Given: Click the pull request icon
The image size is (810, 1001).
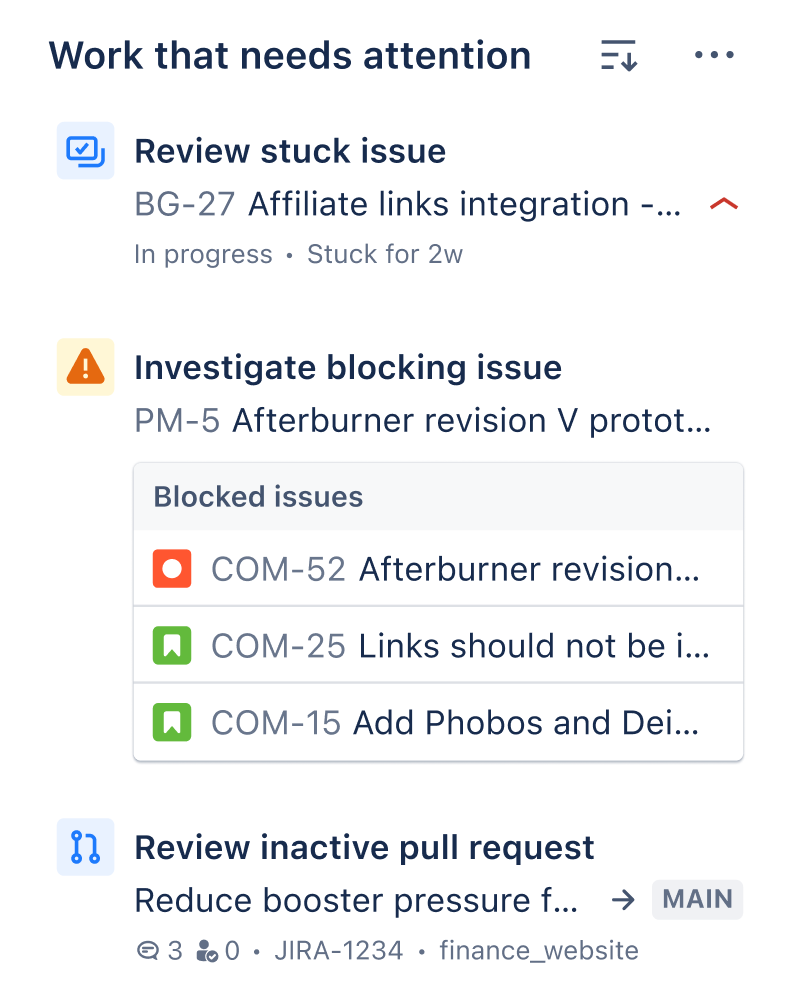Looking at the screenshot, I should click(85, 848).
